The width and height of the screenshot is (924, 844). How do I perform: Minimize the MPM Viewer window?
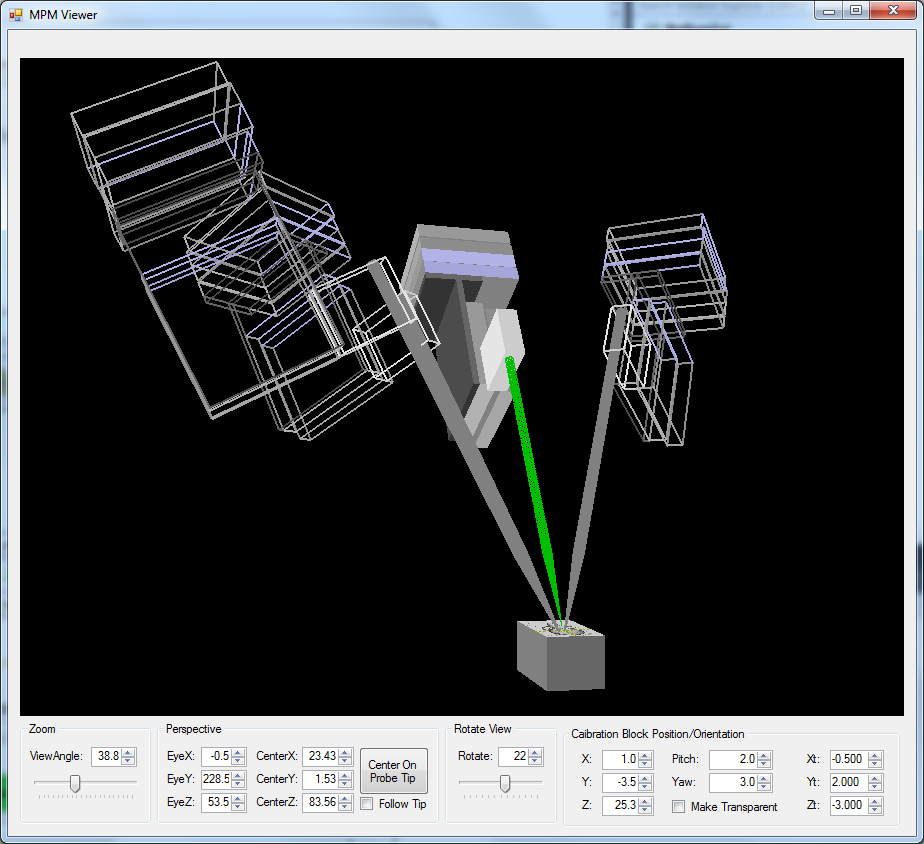(829, 11)
